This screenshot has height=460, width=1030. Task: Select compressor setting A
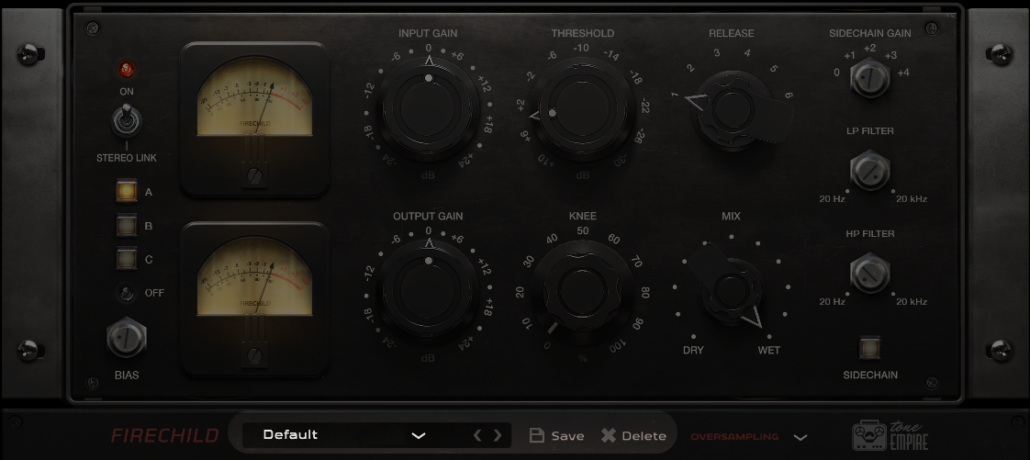coord(126,191)
